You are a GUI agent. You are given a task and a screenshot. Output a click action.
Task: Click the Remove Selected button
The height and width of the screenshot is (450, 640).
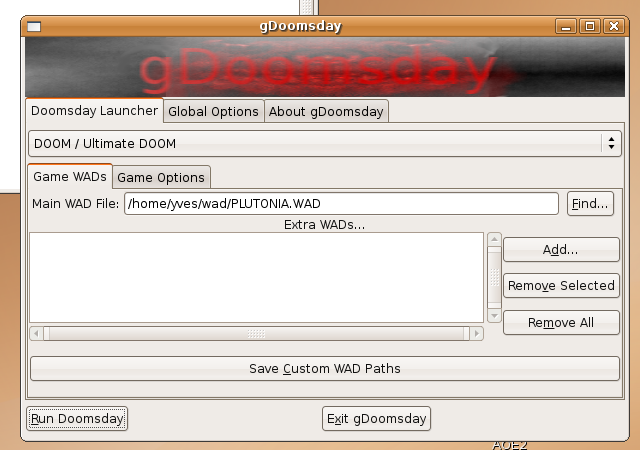coord(561,285)
